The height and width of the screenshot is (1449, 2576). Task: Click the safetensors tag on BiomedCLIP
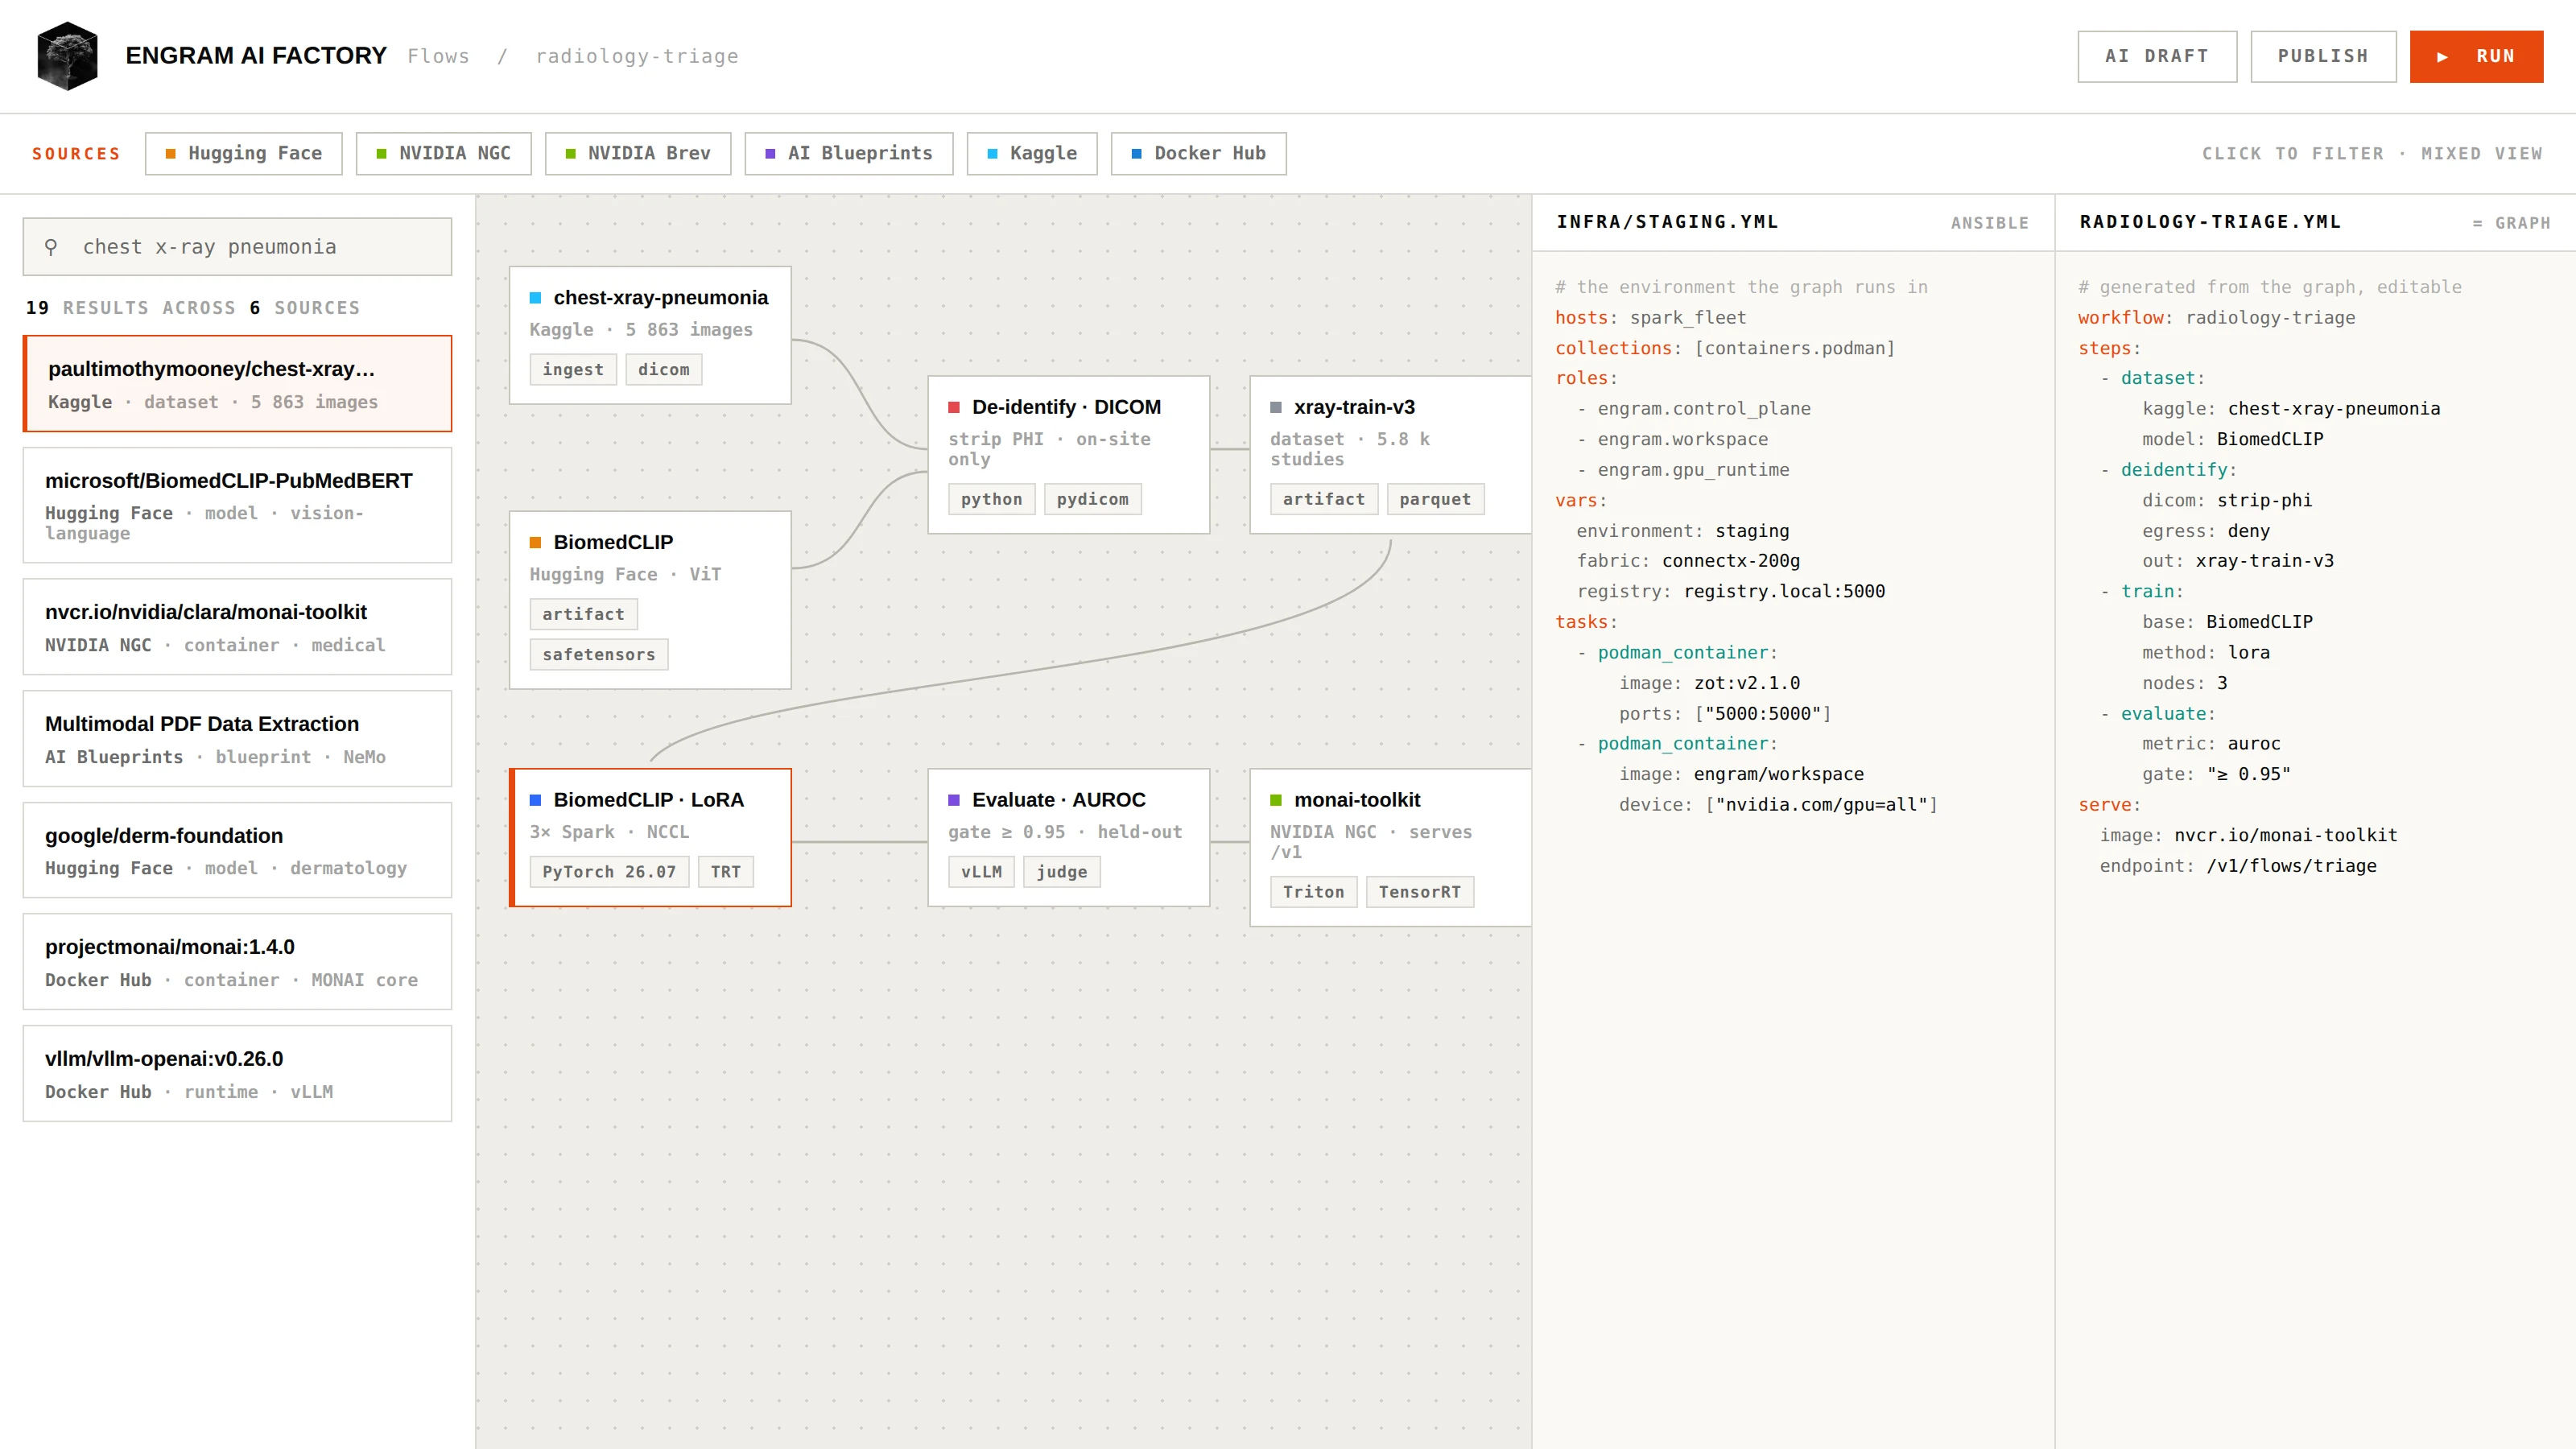coord(599,654)
